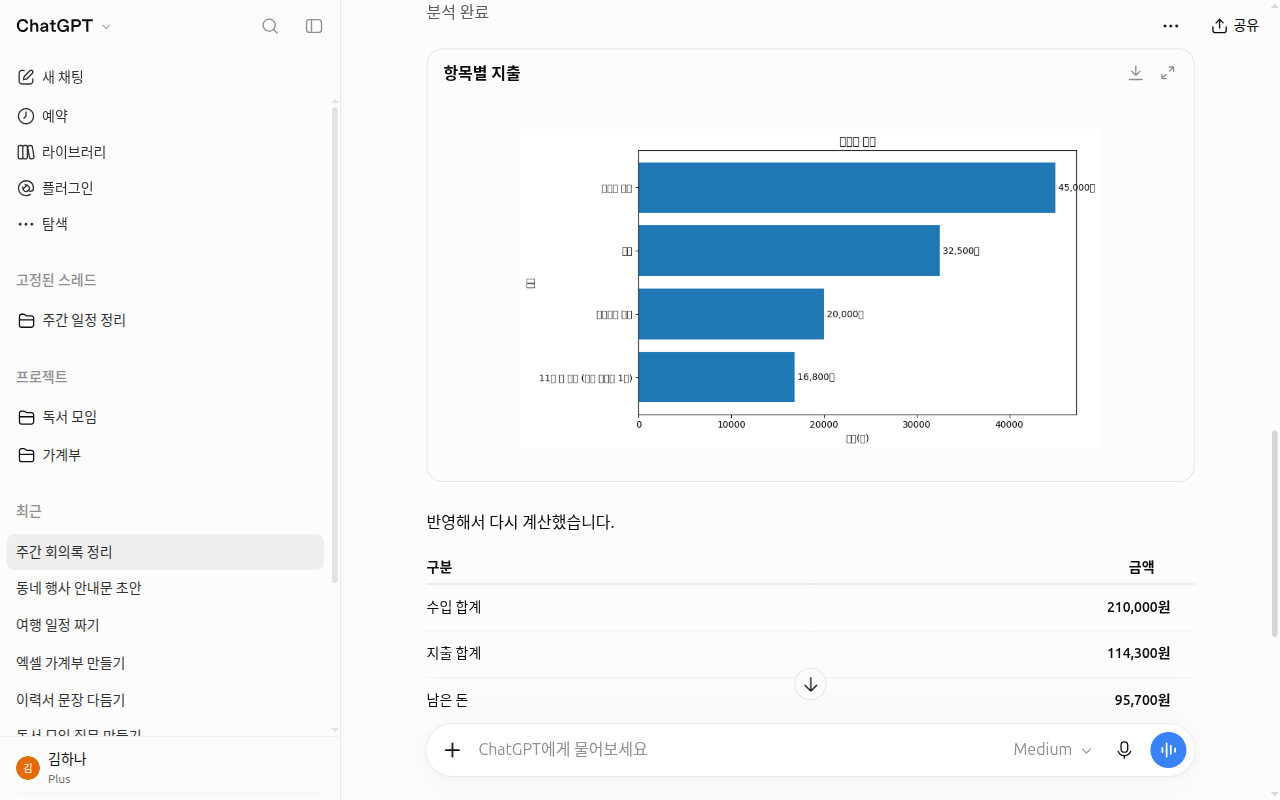
Task: Open the 가계부 project folder
Action: point(165,455)
